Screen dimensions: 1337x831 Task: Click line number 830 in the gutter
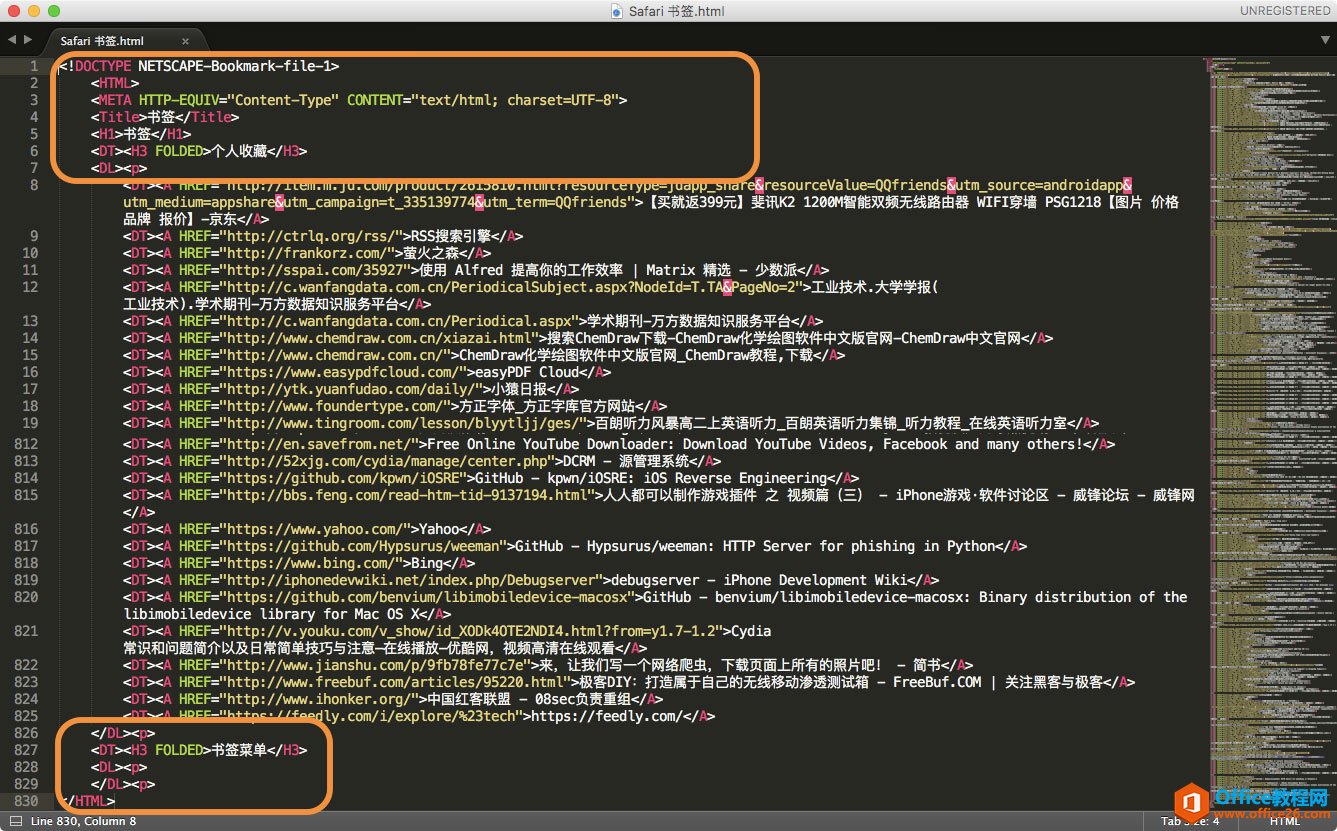(x=27, y=801)
